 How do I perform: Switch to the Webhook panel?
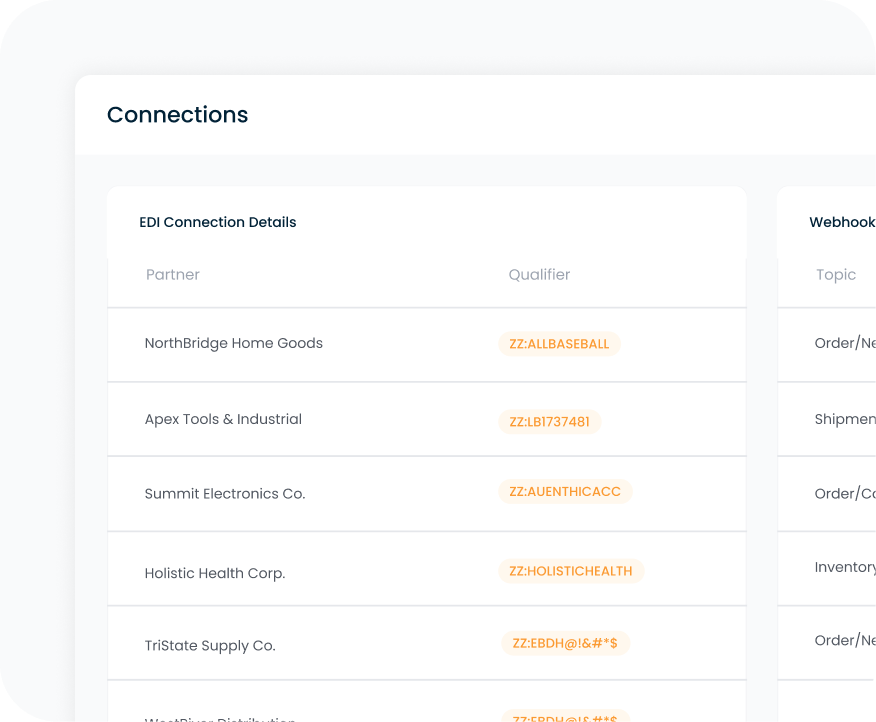(x=841, y=222)
